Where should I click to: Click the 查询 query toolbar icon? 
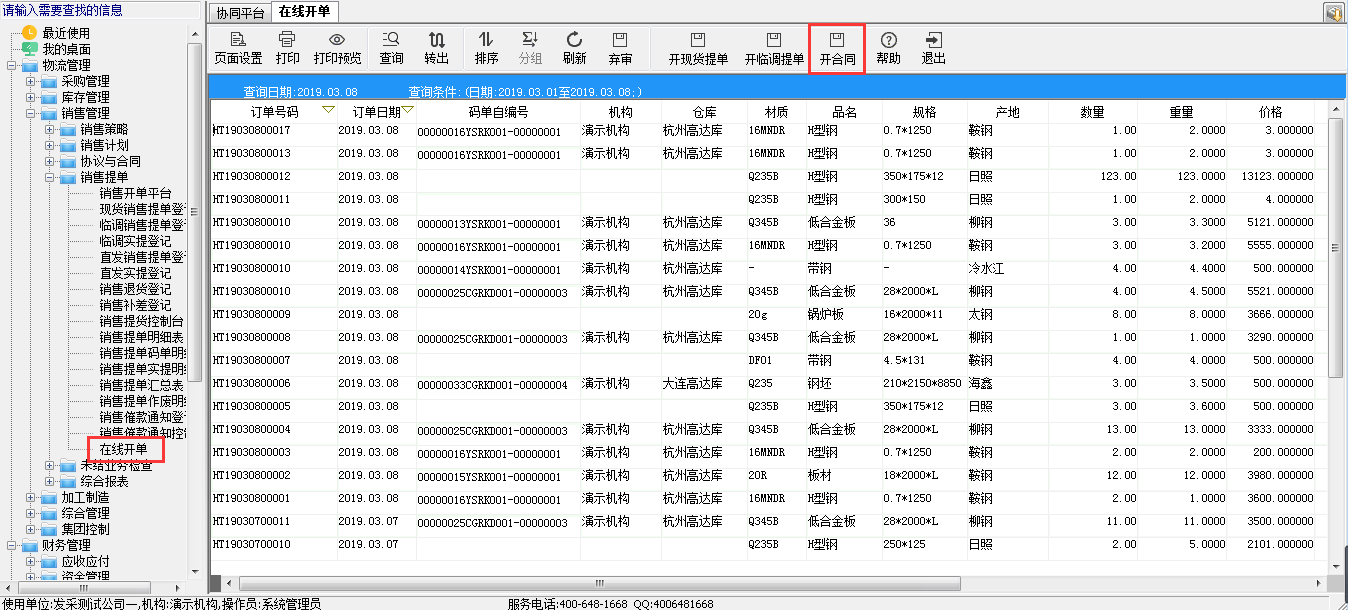click(391, 48)
